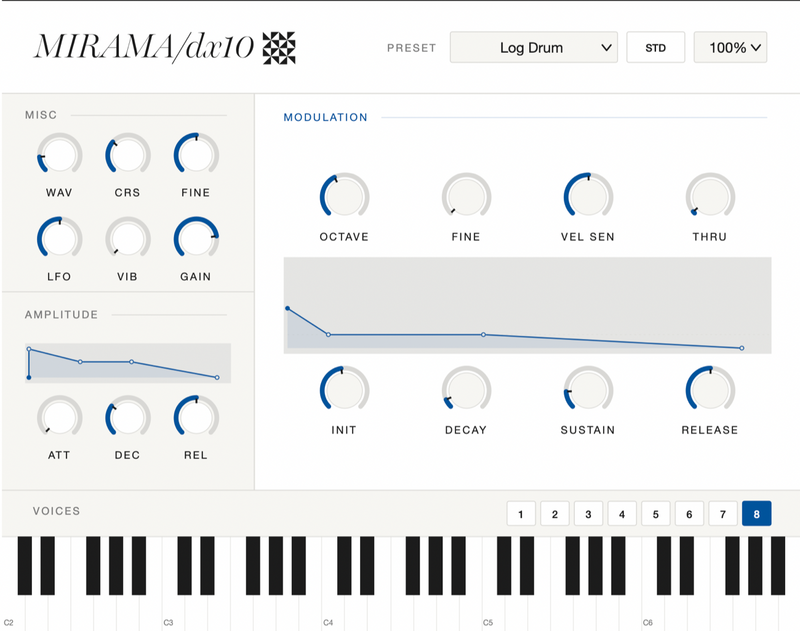Image resolution: width=800 pixels, height=631 pixels.
Task: Click the PRESET label
Action: pyautogui.click(x=411, y=48)
